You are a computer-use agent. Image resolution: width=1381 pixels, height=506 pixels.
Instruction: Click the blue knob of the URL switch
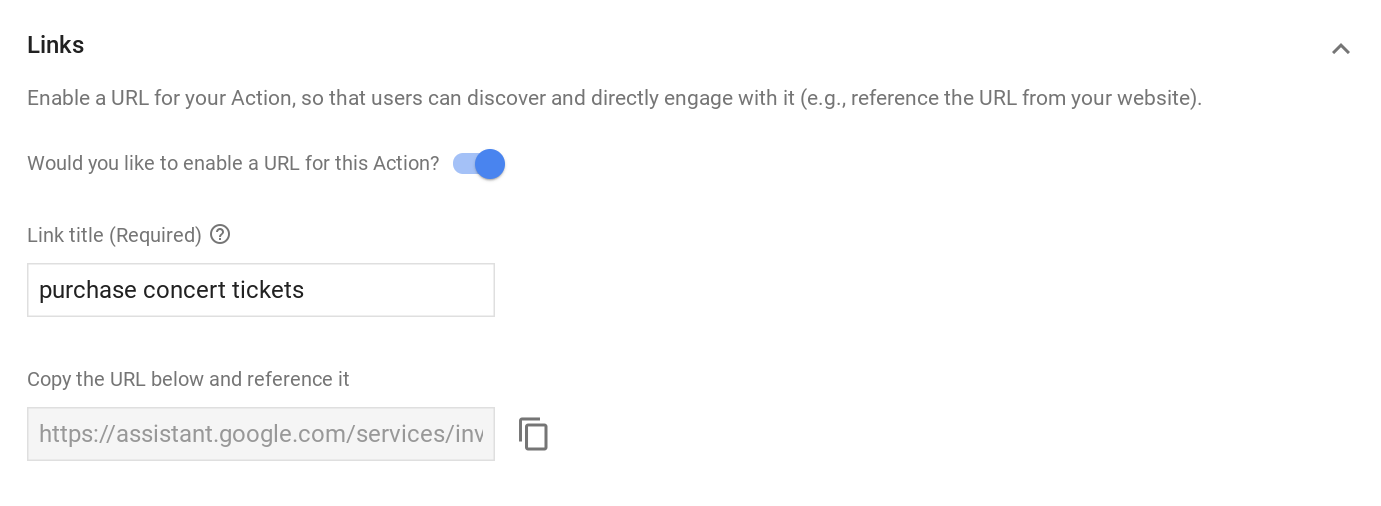tap(490, 164)
